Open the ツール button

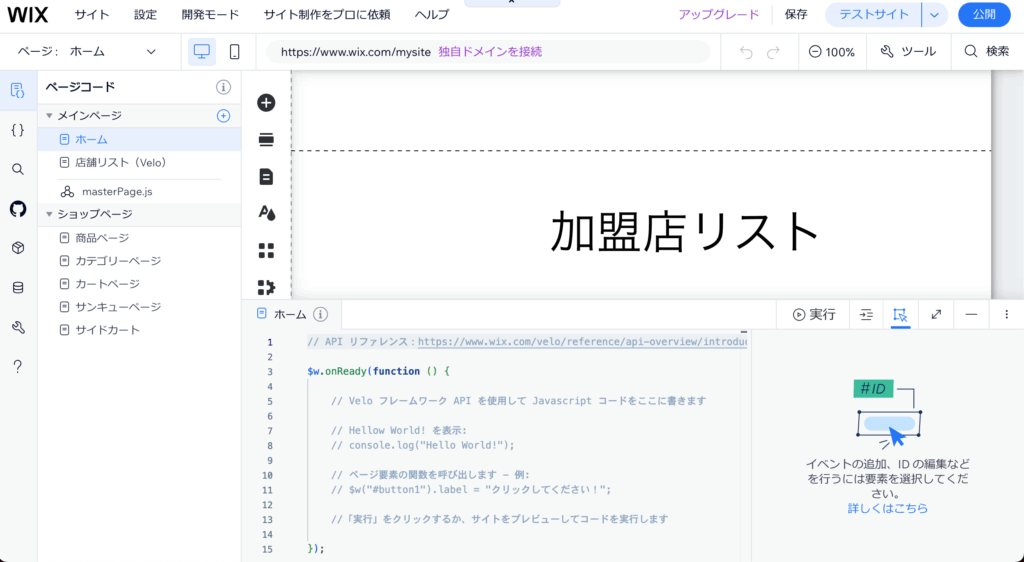coord(908,52)
